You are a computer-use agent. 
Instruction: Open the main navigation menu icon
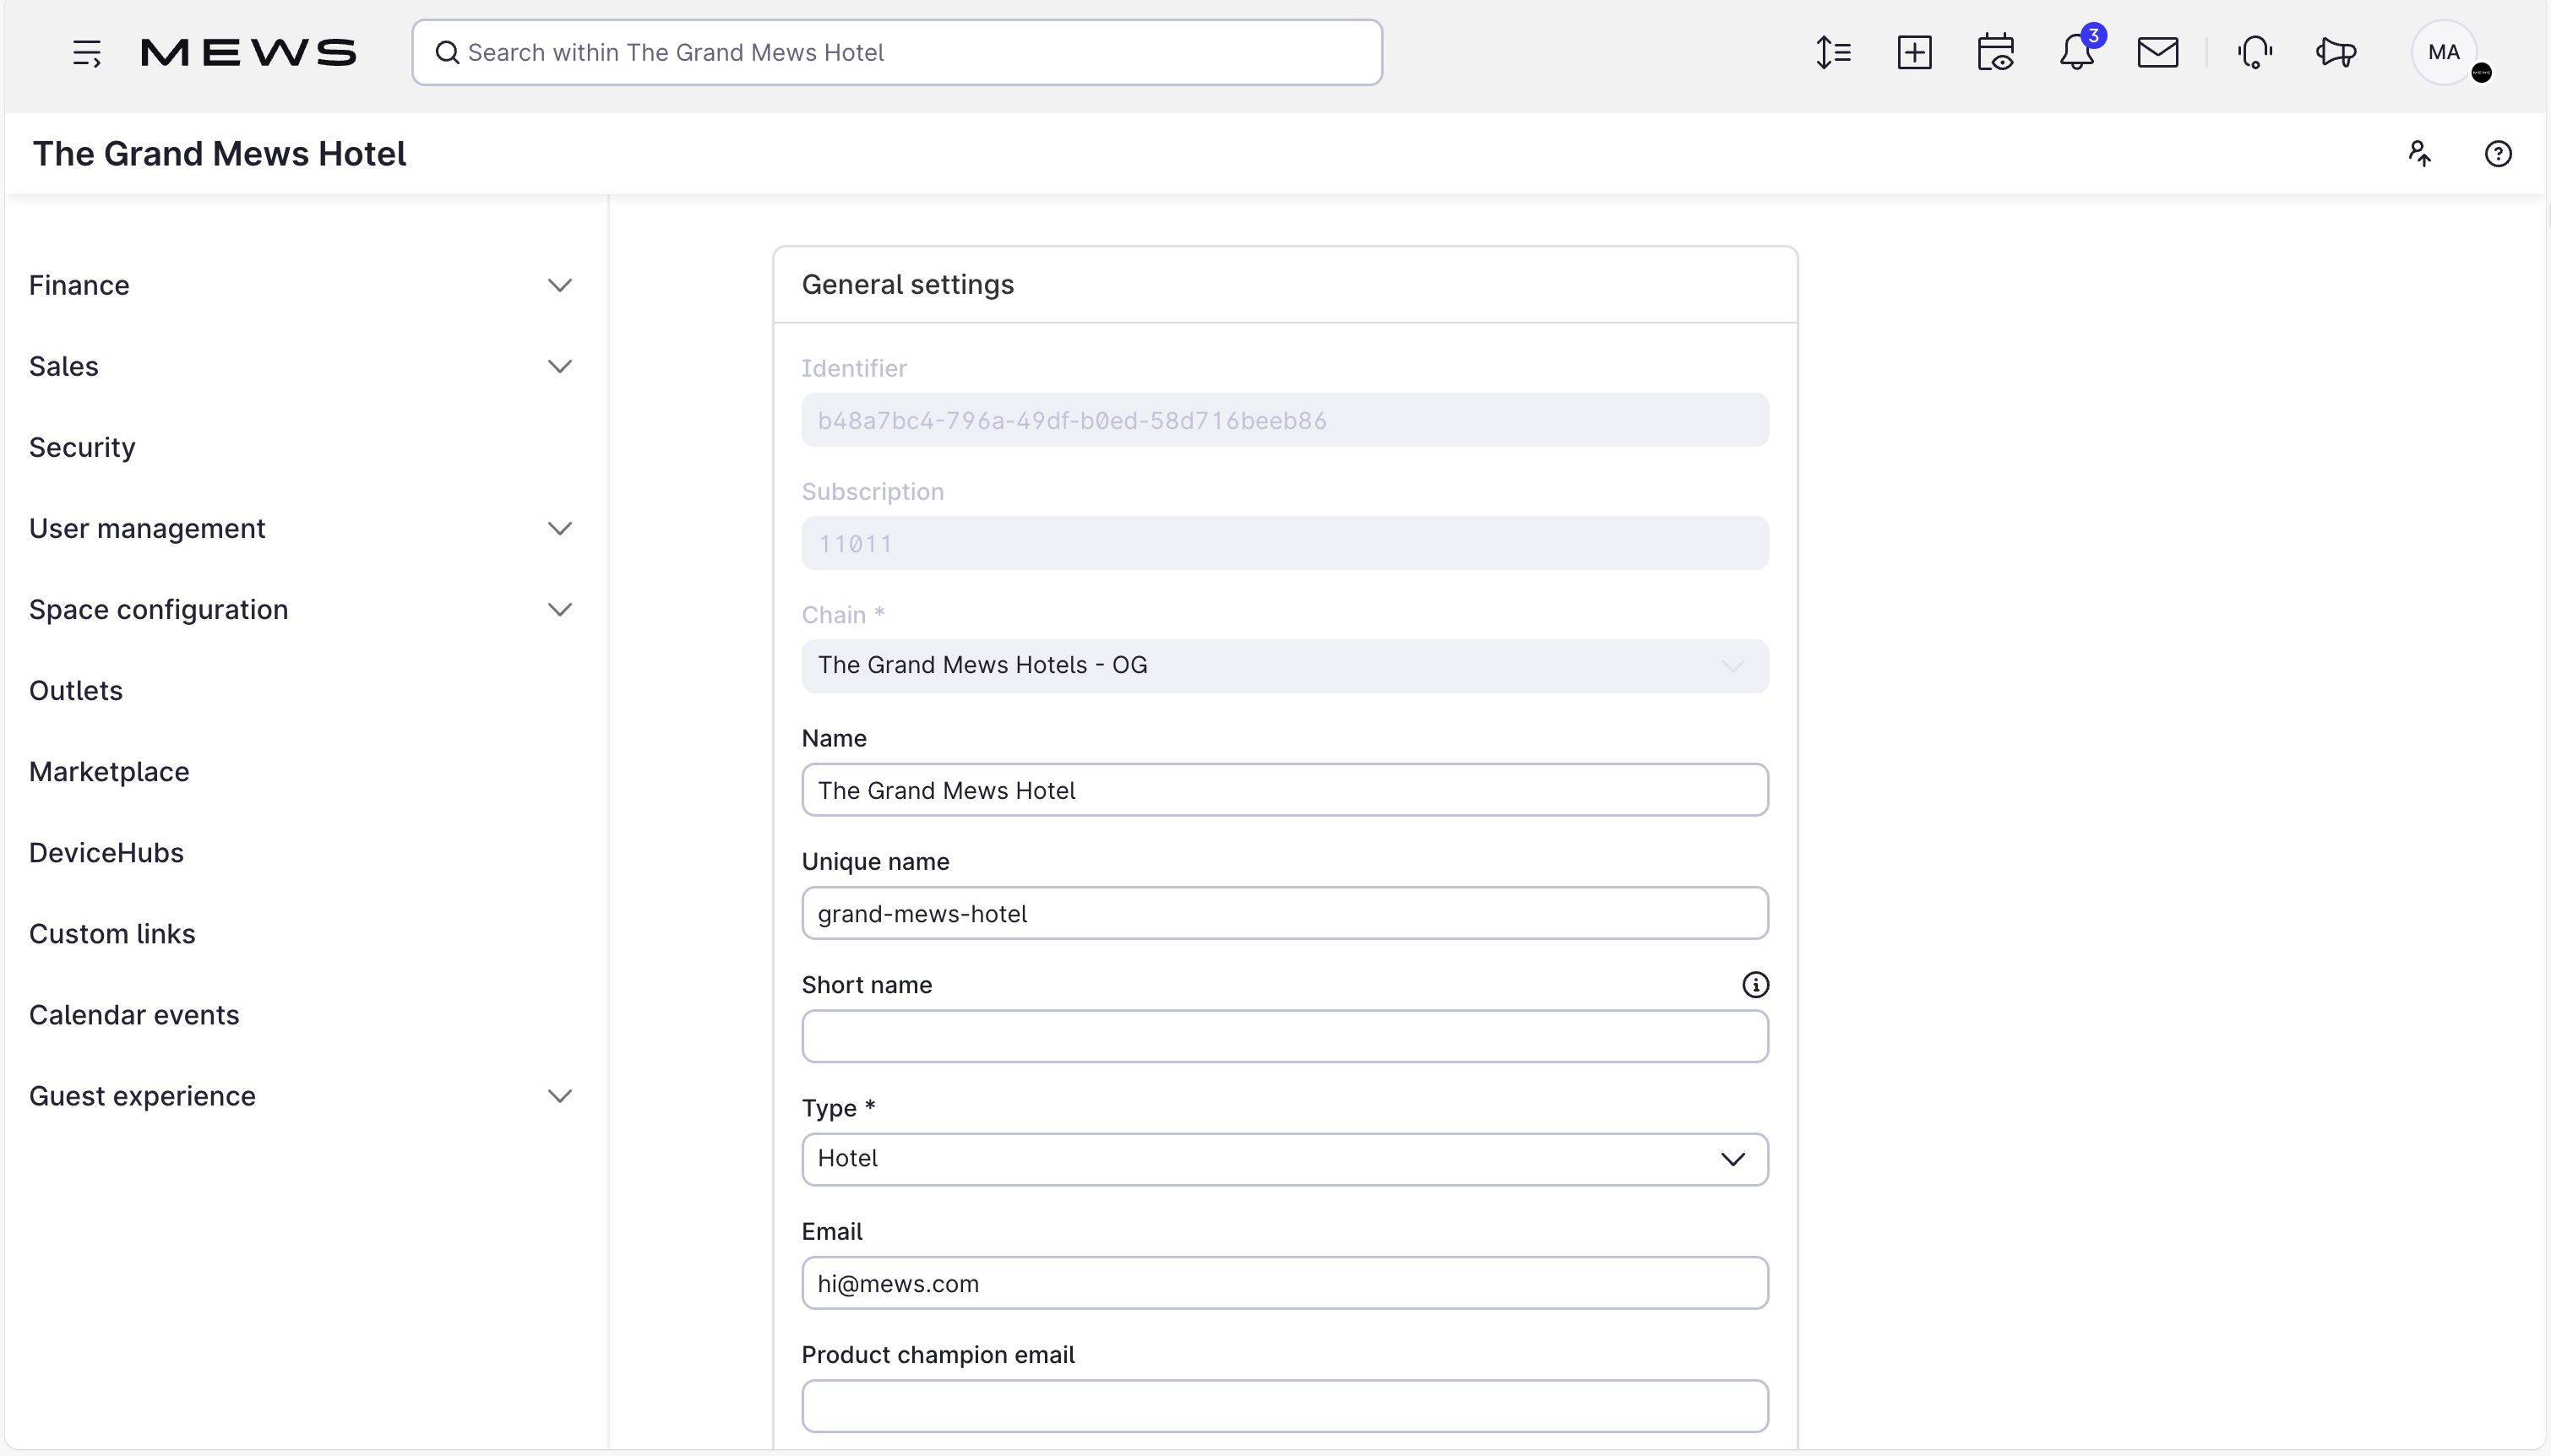pyautogui.click(x=87, y=53)
